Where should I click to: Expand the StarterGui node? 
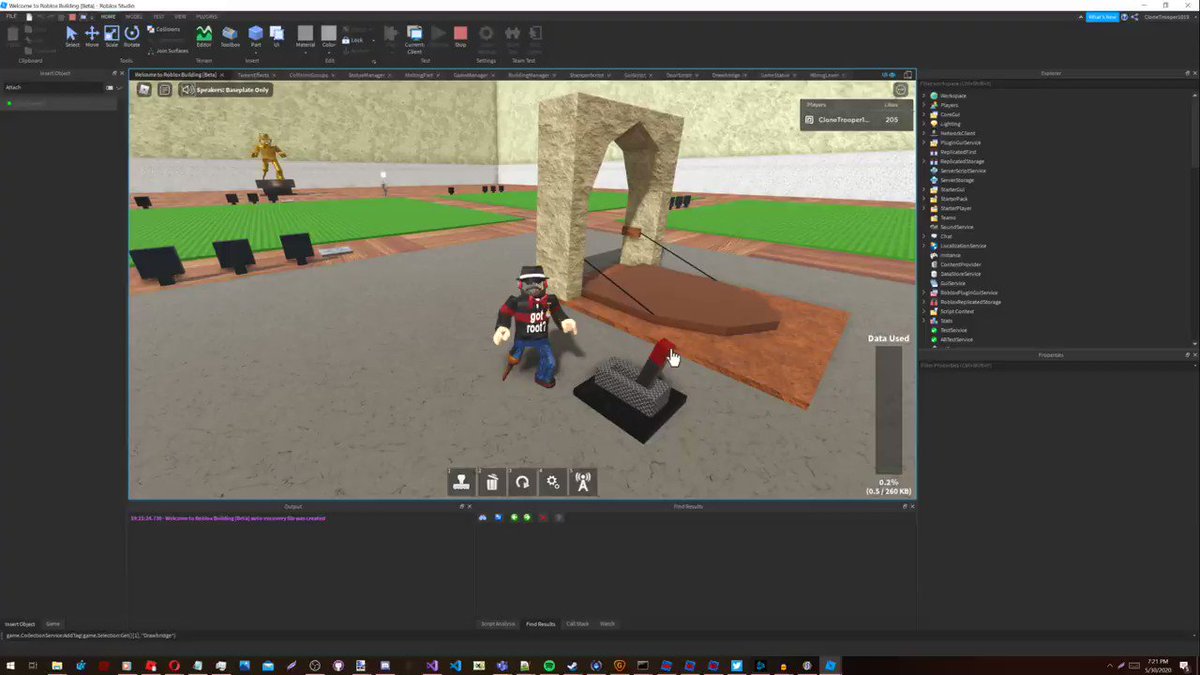[x=924, y=189]
